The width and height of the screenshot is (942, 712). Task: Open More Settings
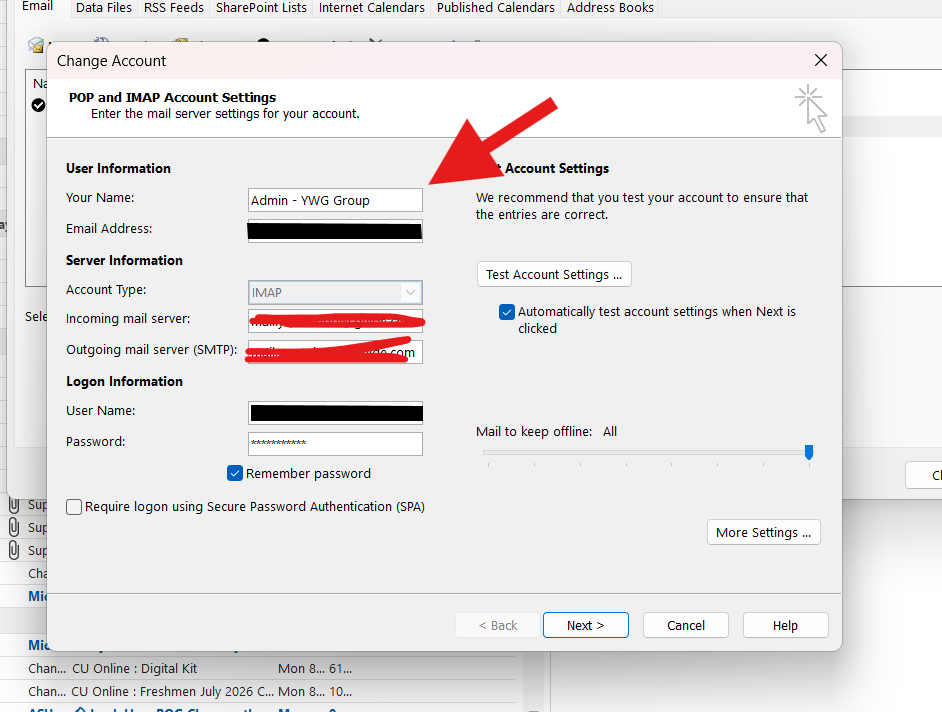[x=764, y=532]
